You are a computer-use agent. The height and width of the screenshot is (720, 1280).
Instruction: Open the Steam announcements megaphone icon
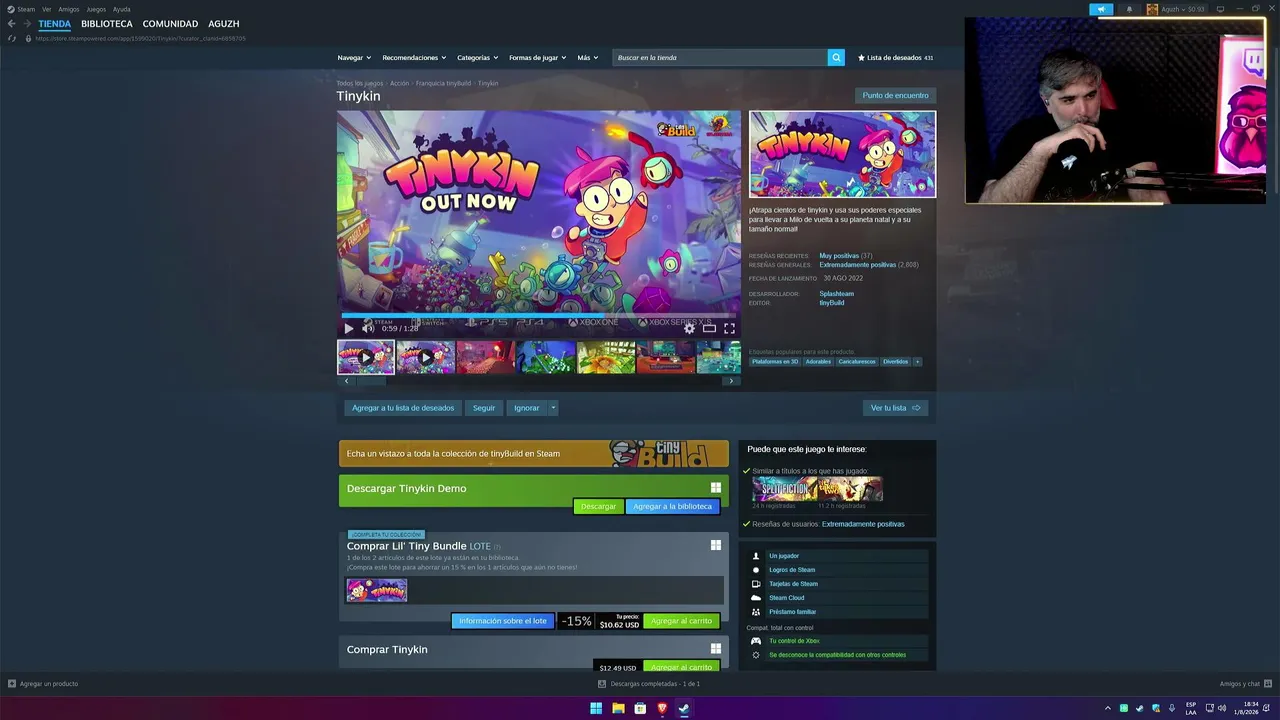click(1101, 9)
